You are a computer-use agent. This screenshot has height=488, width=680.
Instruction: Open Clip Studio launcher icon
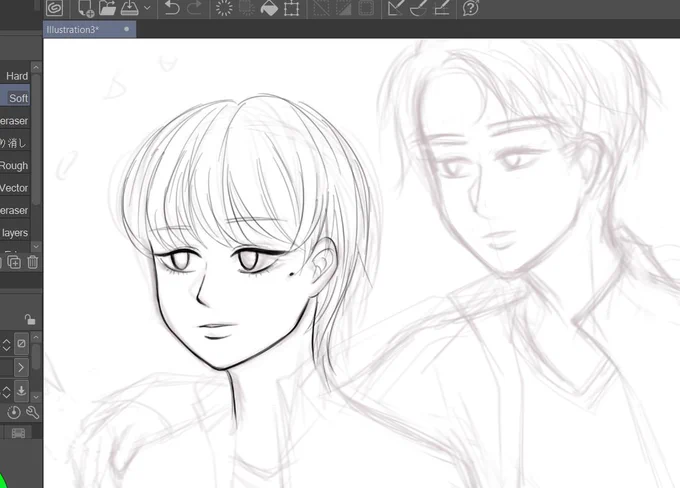click(x=55, y=8)
